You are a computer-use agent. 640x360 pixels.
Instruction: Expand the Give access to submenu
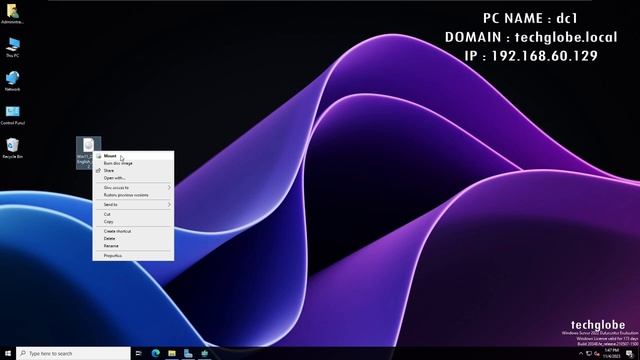click(x=133, y=187)
